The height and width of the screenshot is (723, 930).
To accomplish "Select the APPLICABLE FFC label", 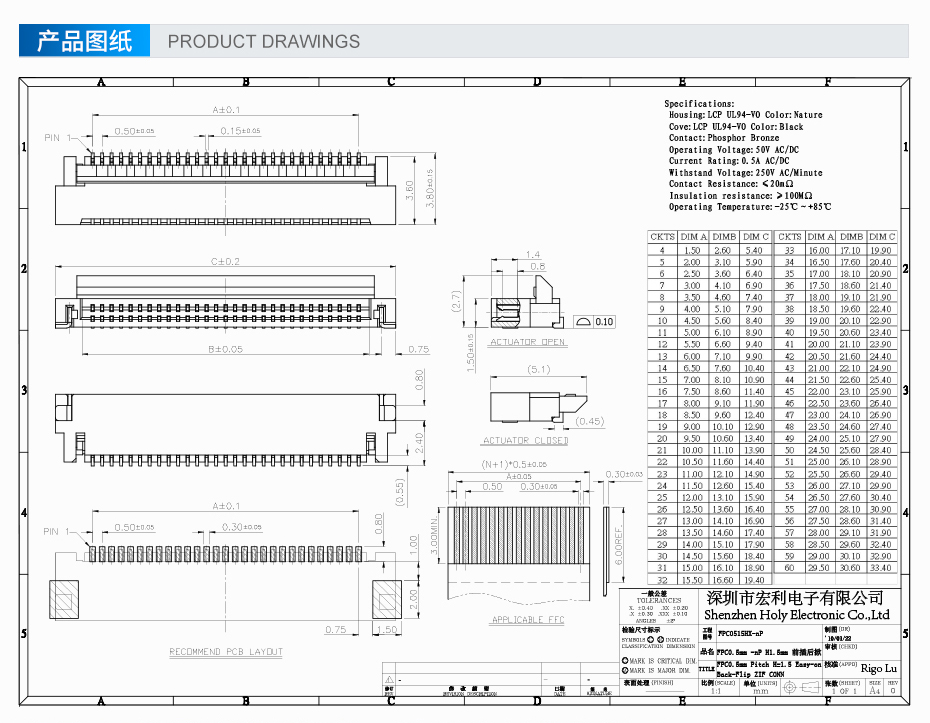I will pos(528,620).
